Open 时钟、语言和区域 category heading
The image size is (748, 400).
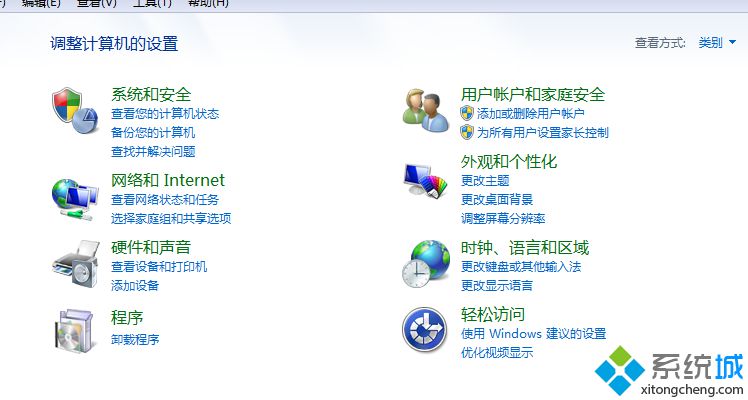(525, 247)
